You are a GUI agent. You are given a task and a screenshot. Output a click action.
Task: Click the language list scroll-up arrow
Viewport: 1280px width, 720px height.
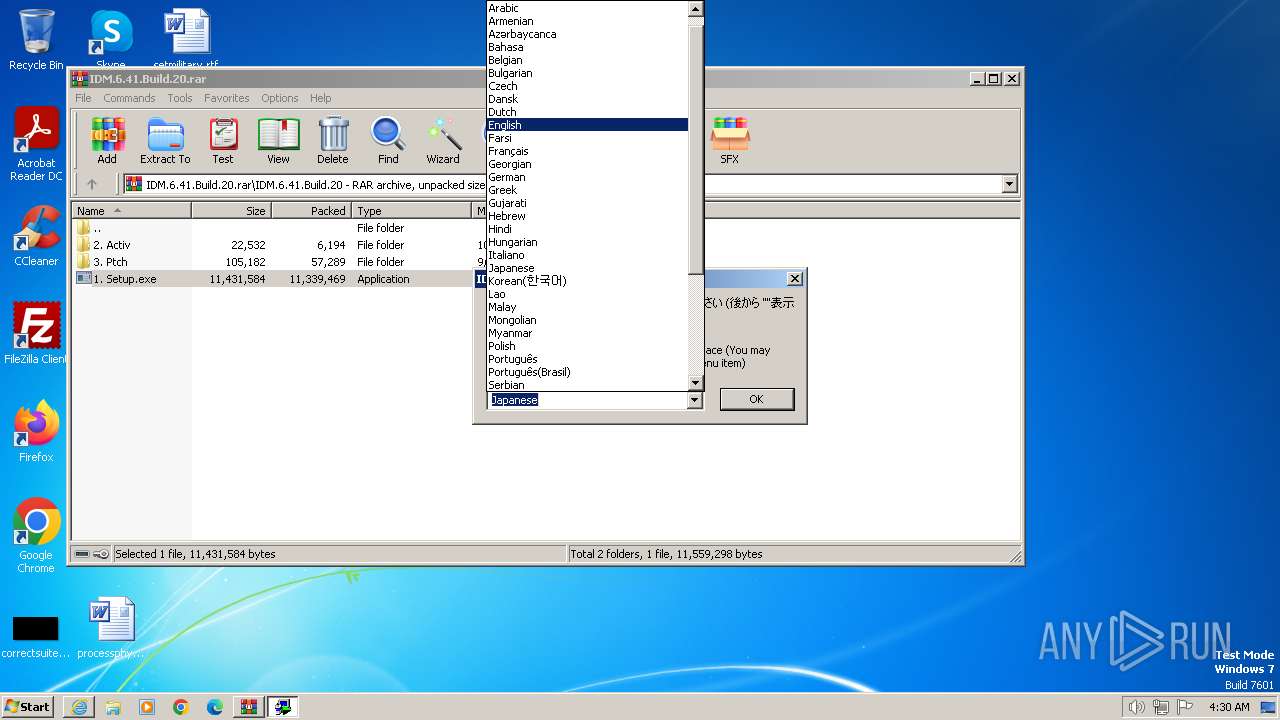pyautogui.click(x=696, y=9)
